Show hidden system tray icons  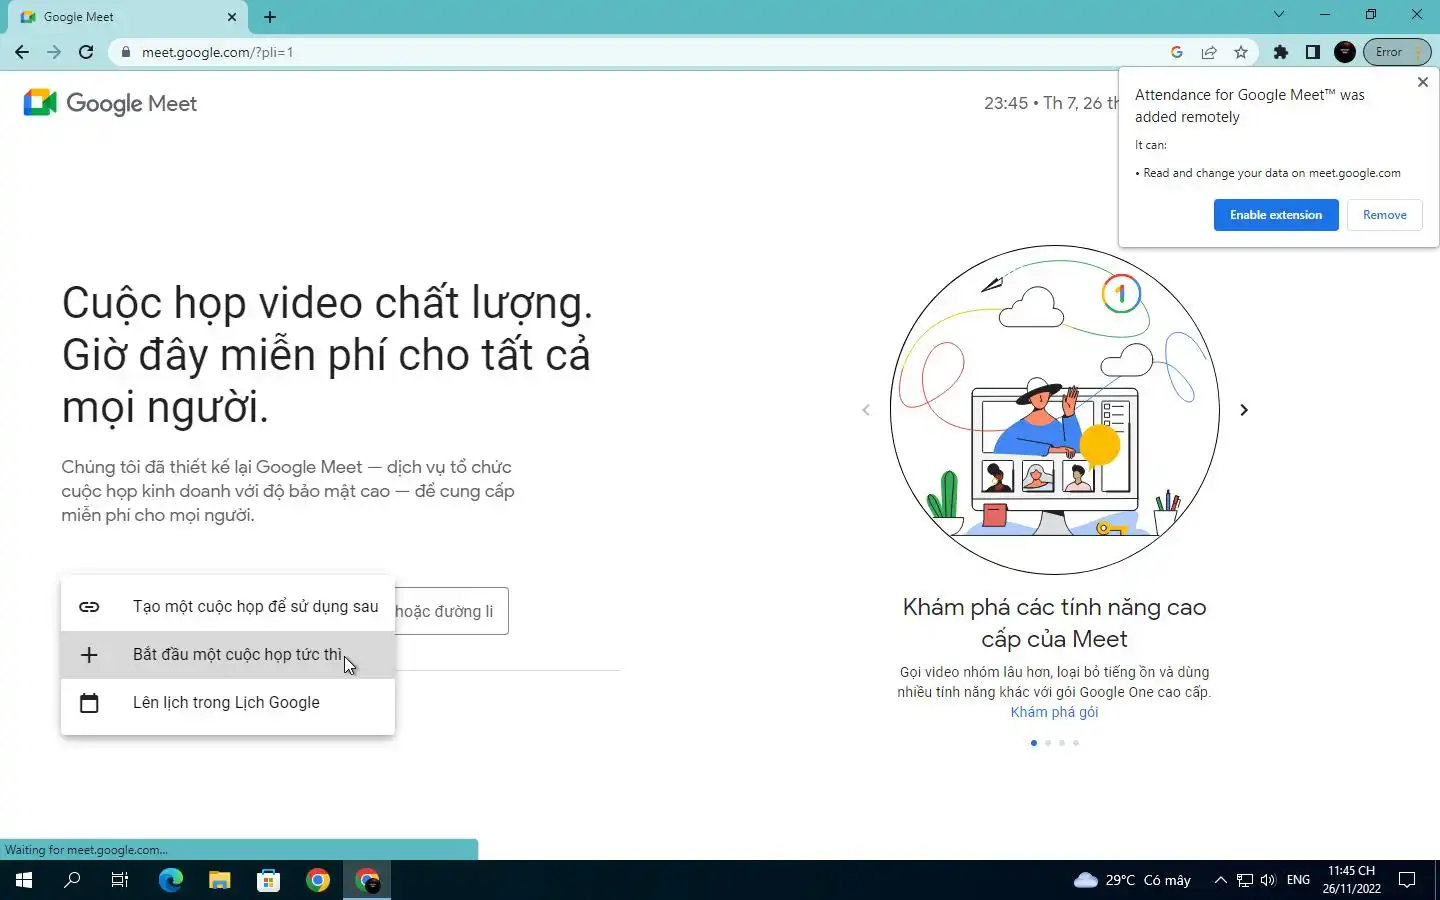pos(1220,880)
